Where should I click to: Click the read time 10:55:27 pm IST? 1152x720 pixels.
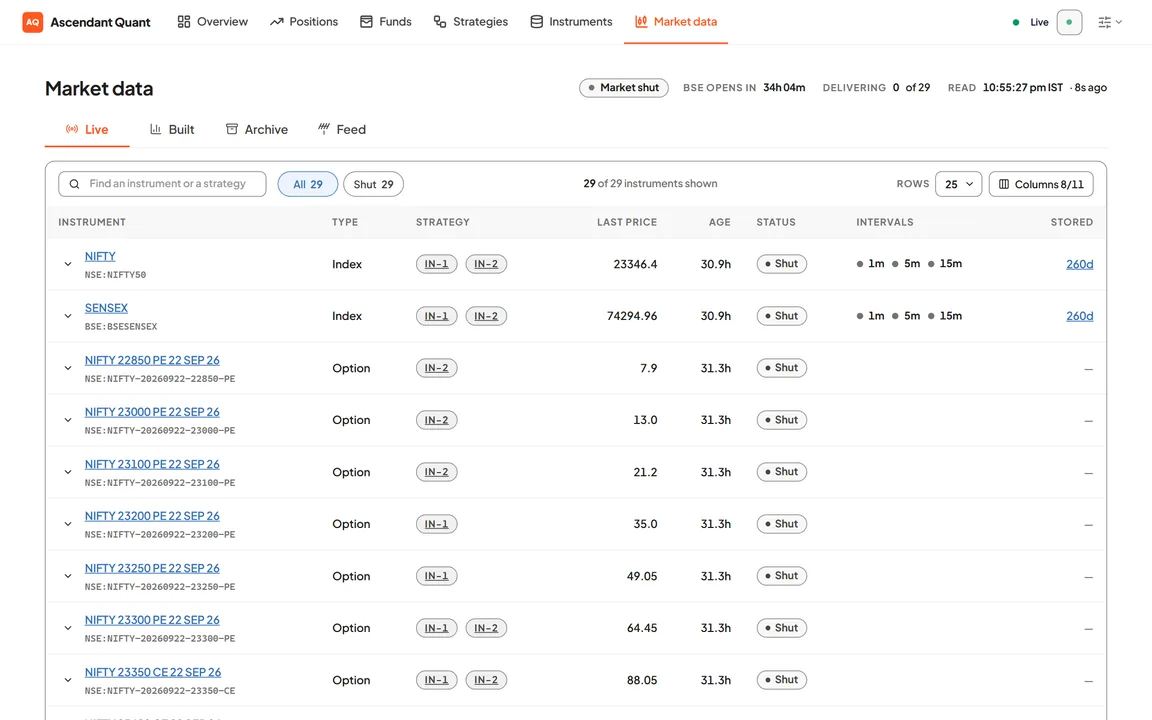pos(1023,87)
